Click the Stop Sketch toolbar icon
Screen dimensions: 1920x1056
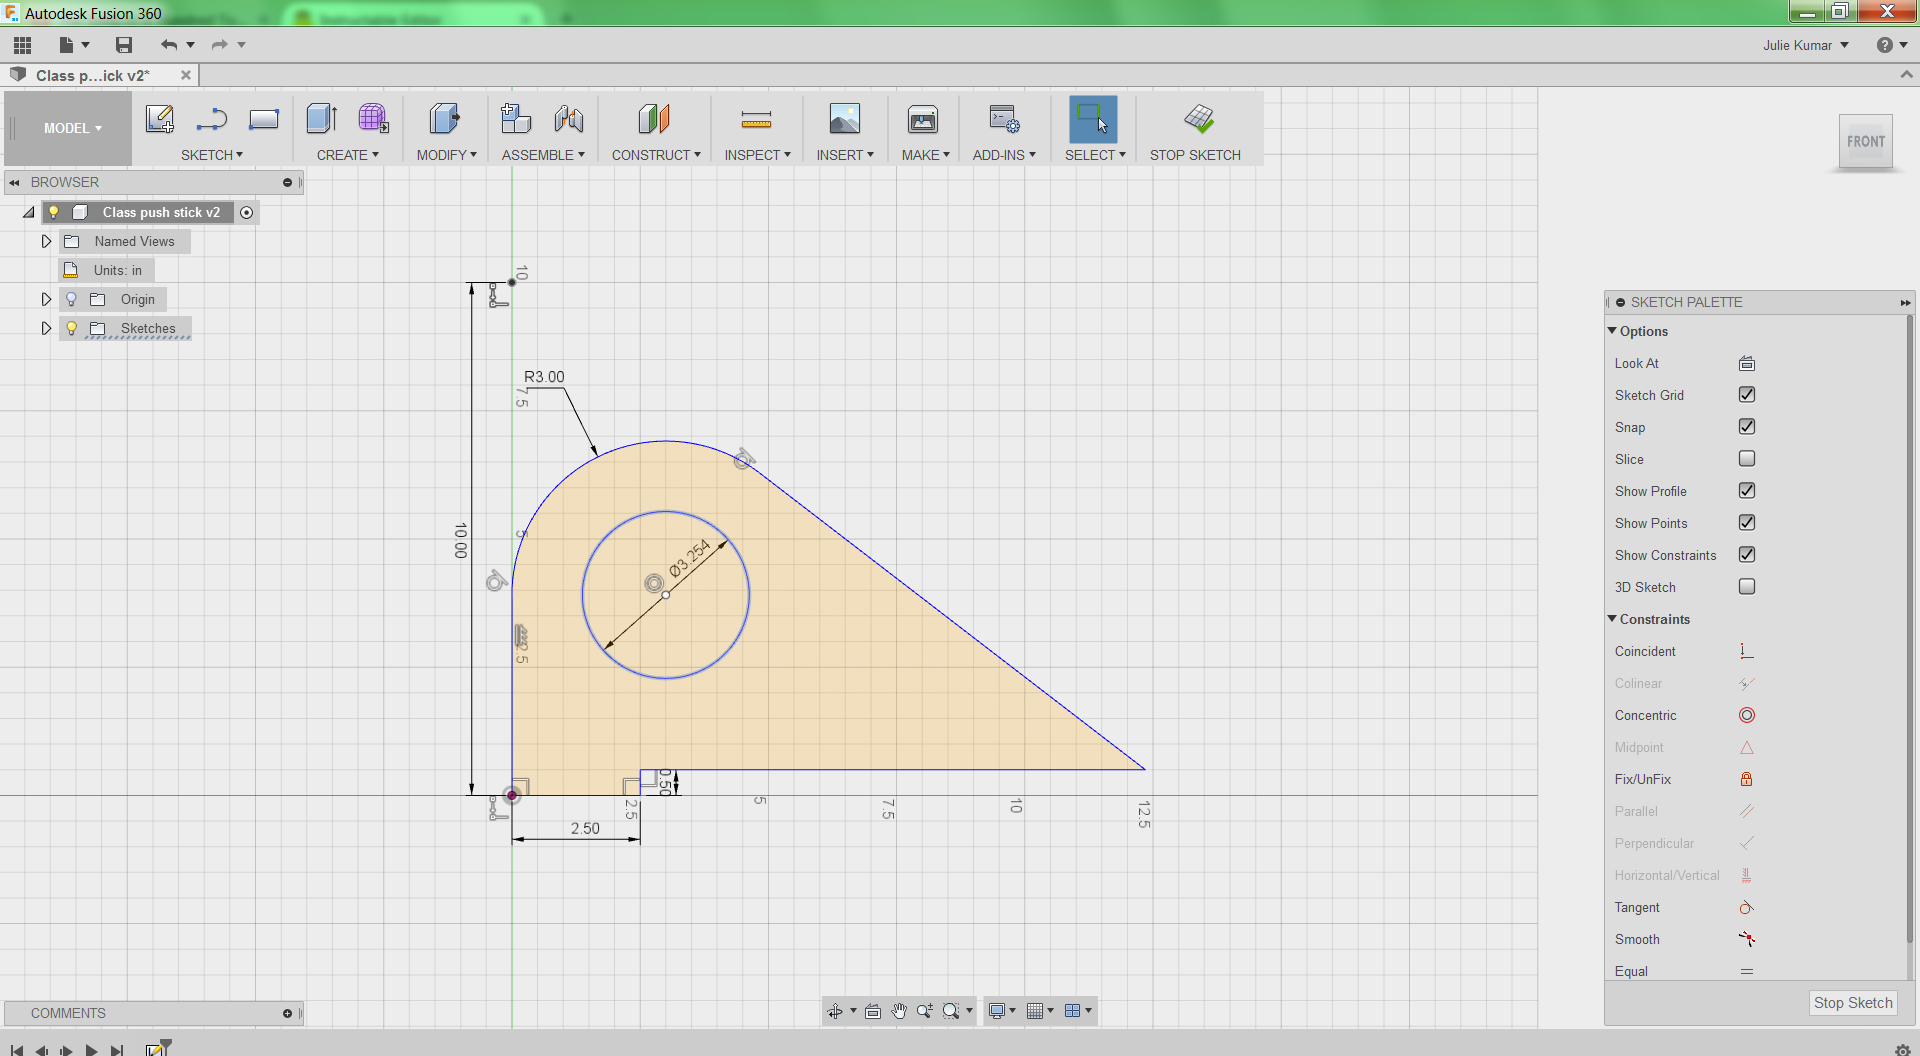coord(1198,119)
